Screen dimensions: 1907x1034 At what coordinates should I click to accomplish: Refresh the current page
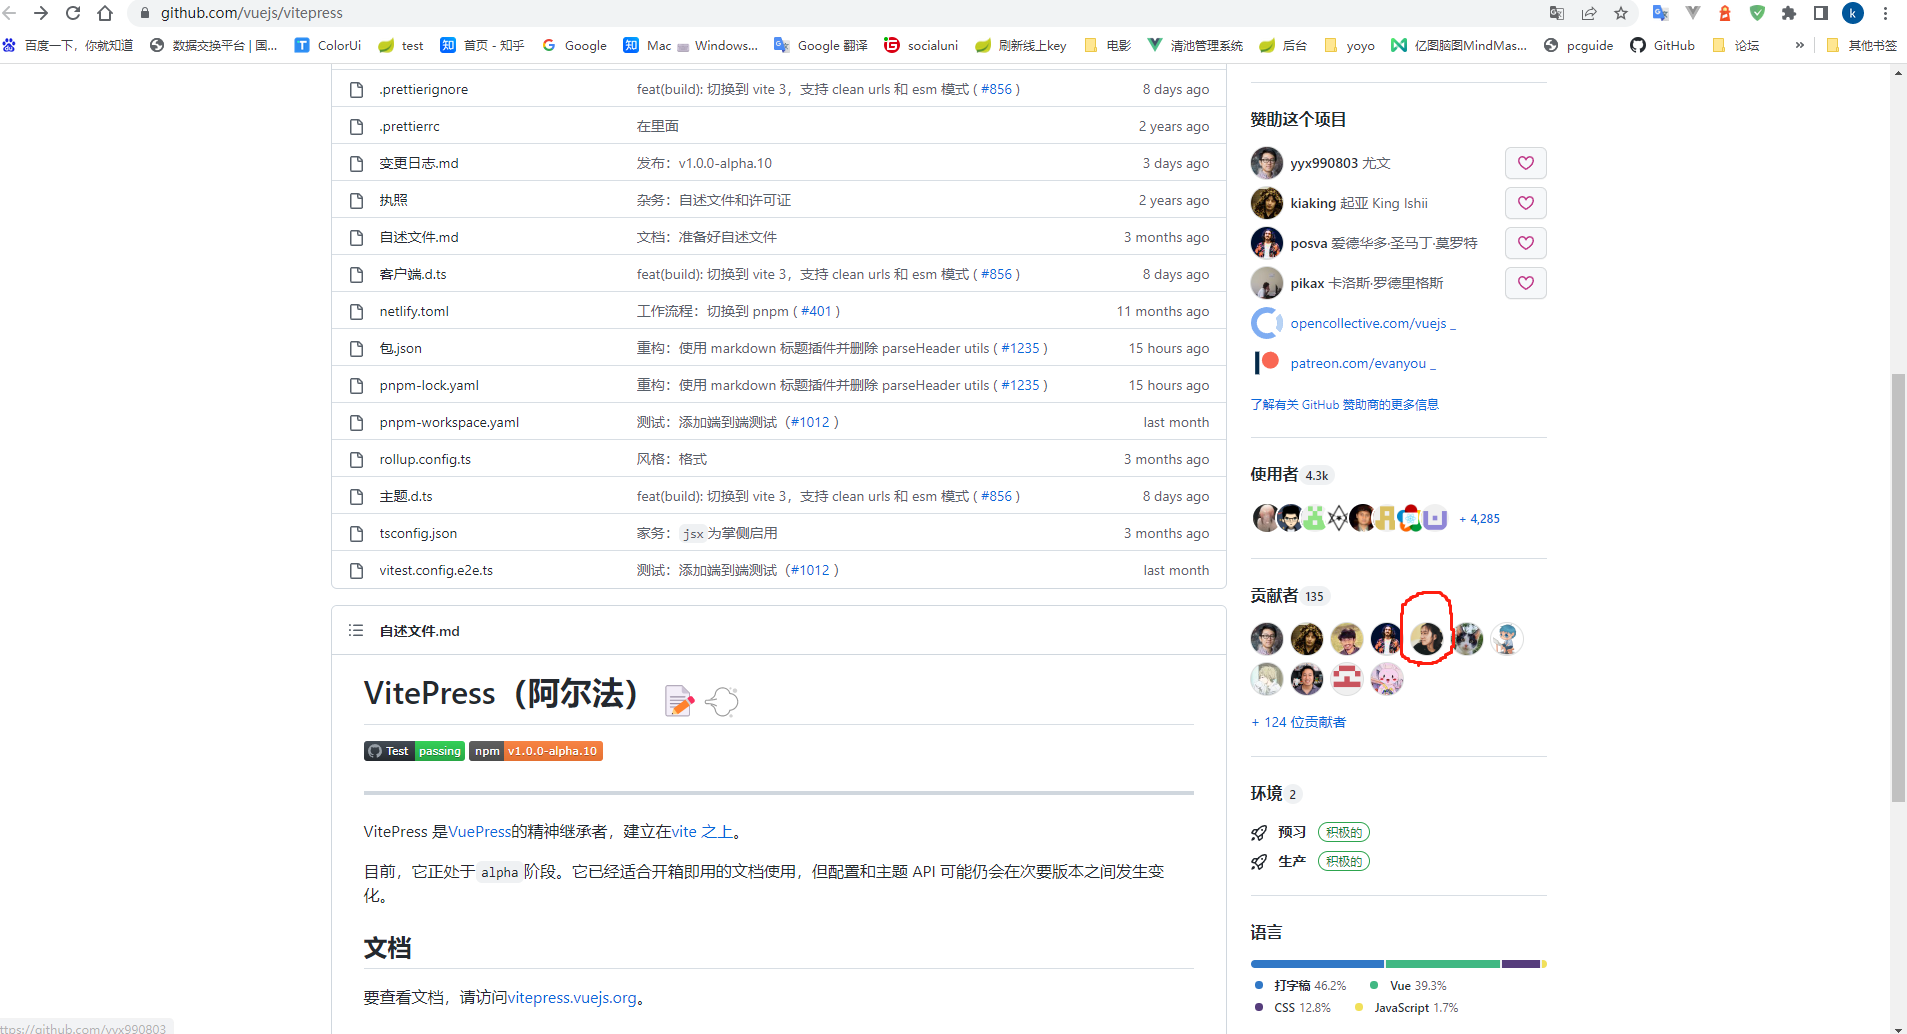coord(72,13)
